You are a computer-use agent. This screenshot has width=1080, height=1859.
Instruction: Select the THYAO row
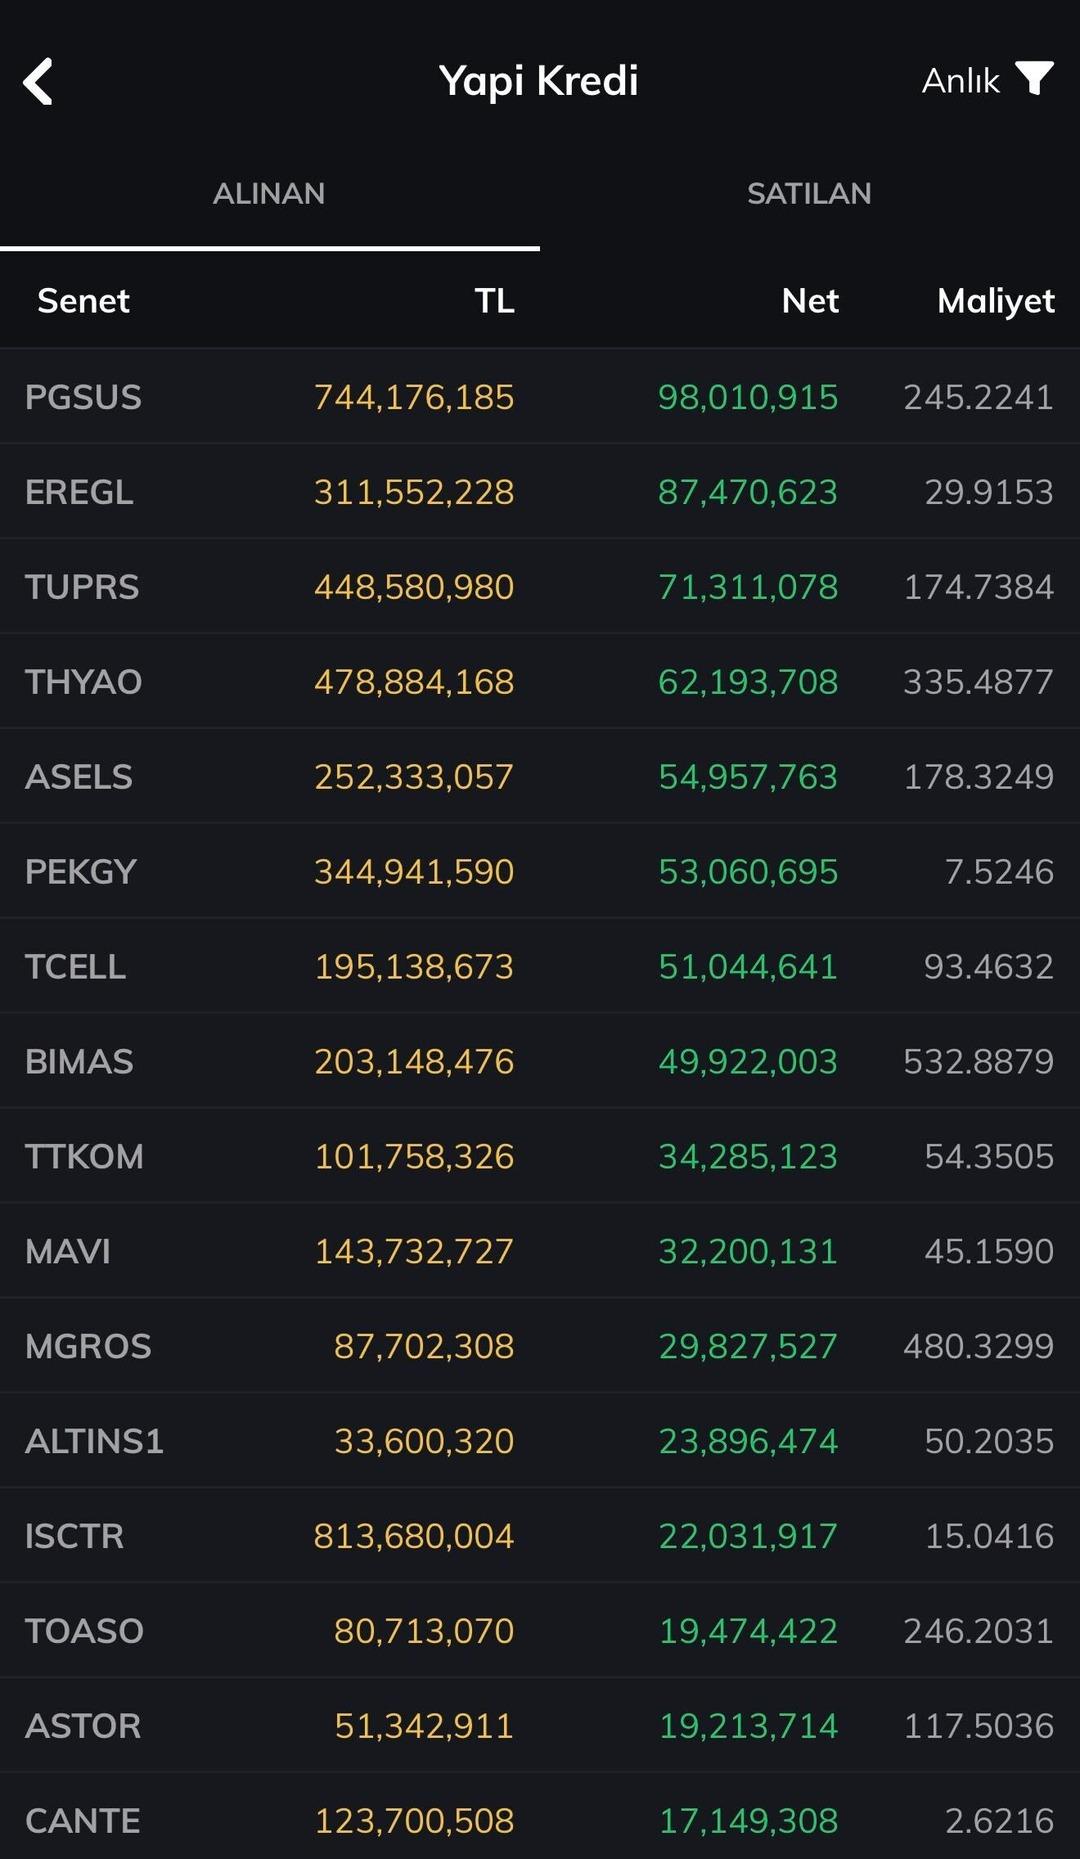[x=540, y=682]
